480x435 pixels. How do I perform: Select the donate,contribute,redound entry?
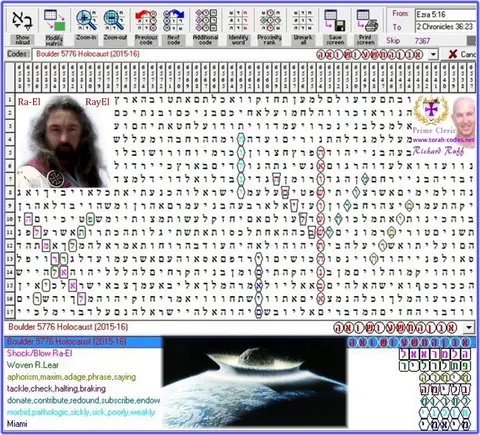coord(83,400)
